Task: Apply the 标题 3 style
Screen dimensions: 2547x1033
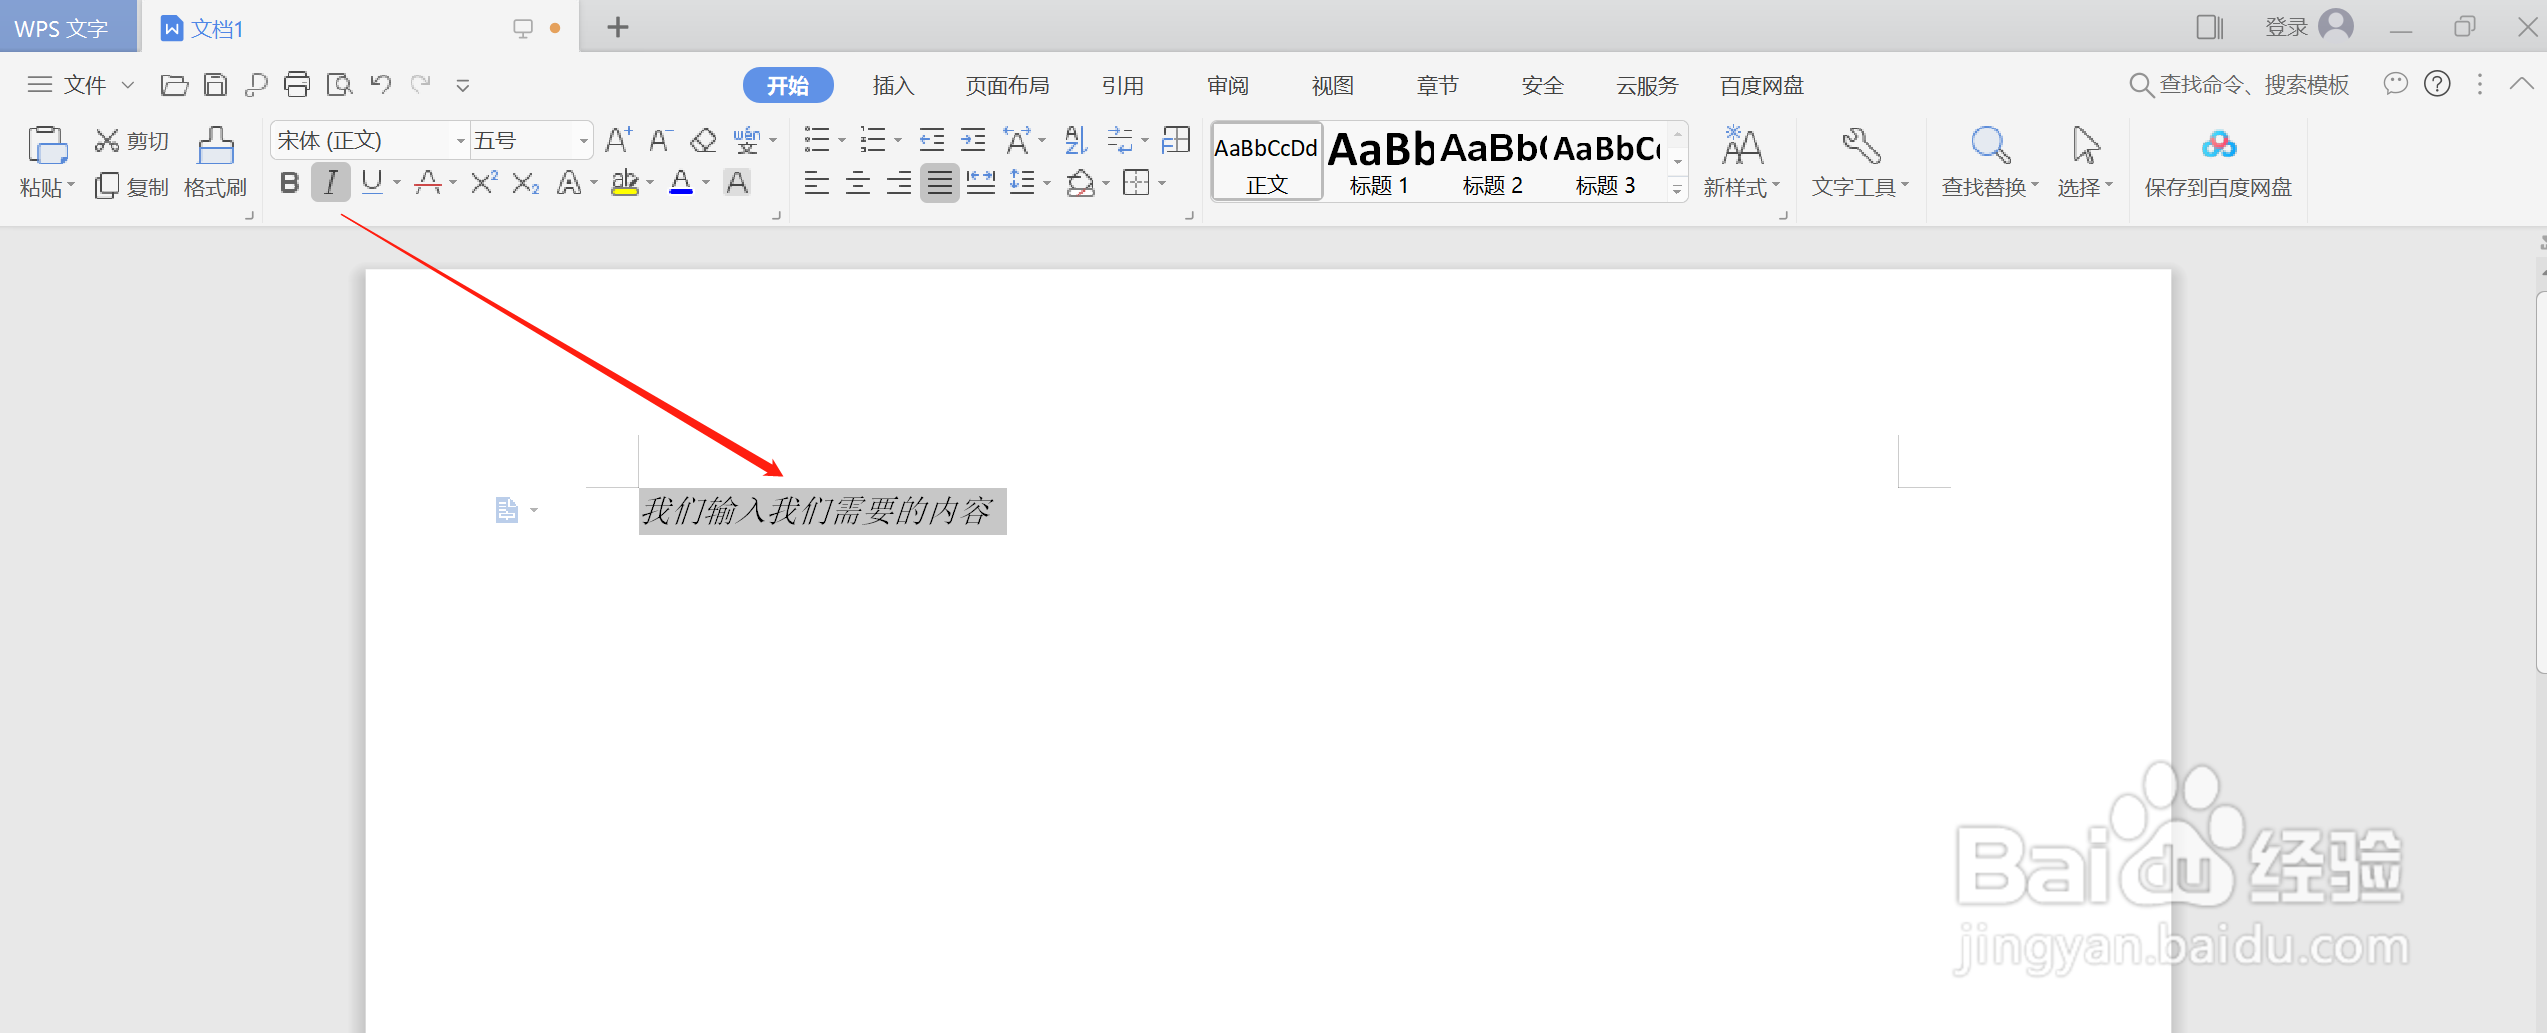Action: (1606, 162)
